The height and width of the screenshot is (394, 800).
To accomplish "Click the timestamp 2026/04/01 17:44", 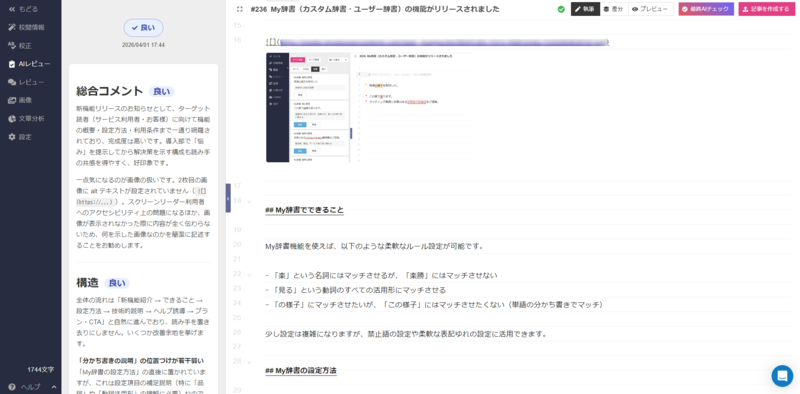I will (x=143, y=45).
